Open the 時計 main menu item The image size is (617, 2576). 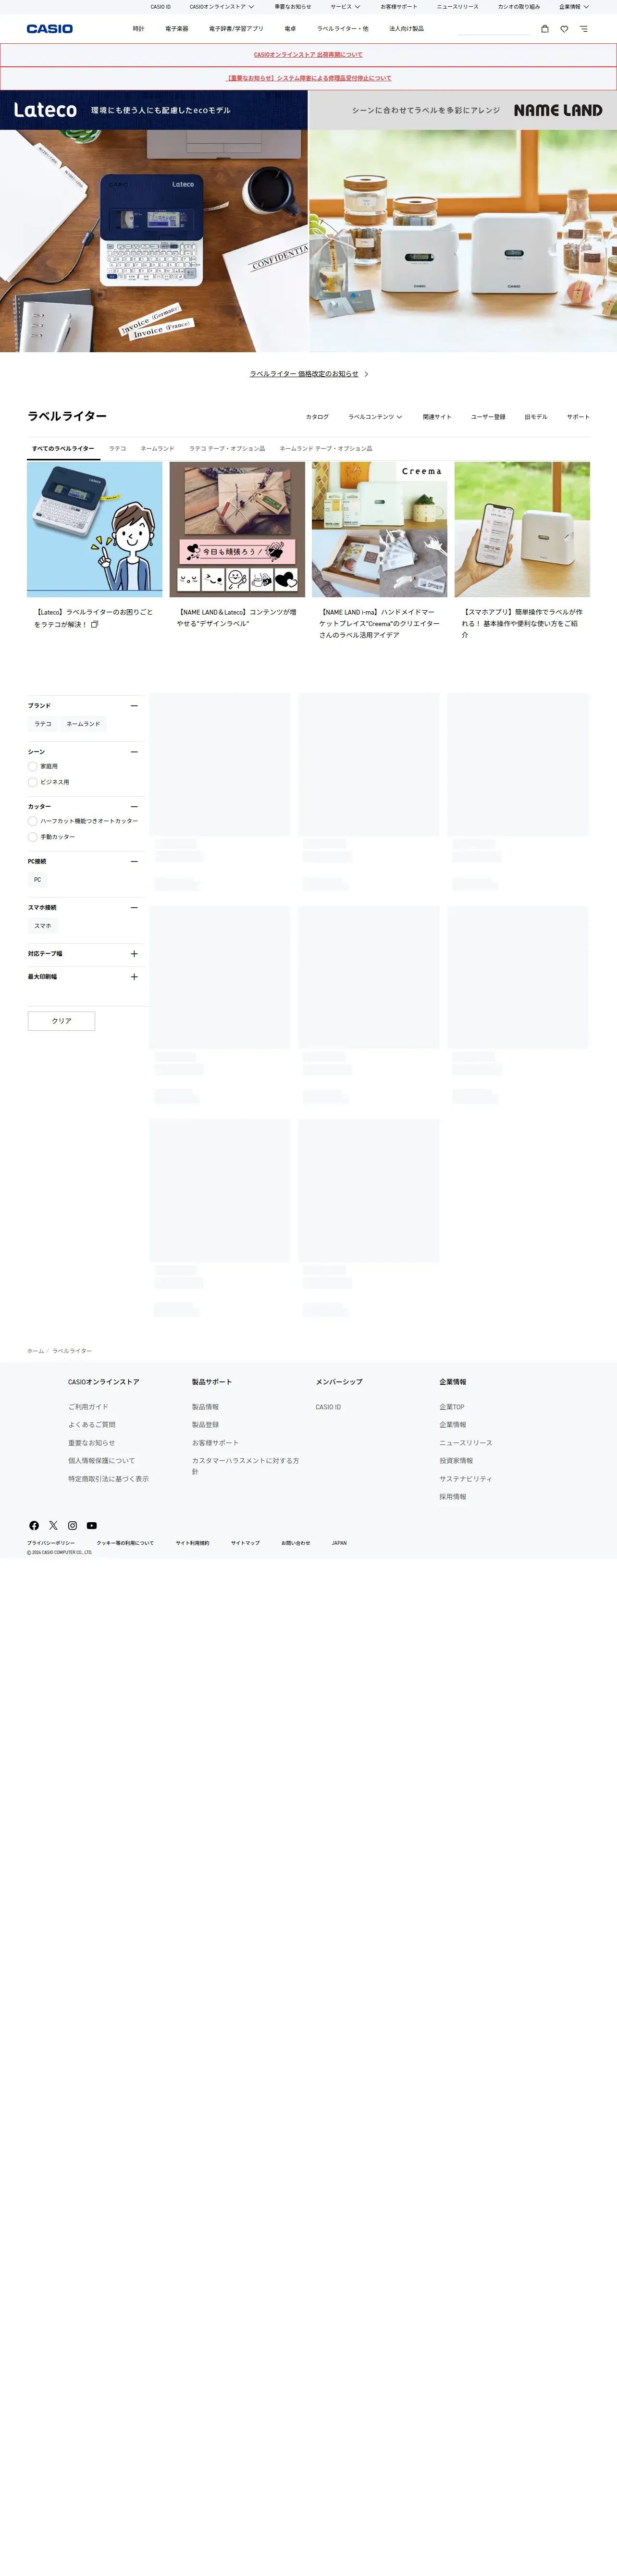click(138, 29)
